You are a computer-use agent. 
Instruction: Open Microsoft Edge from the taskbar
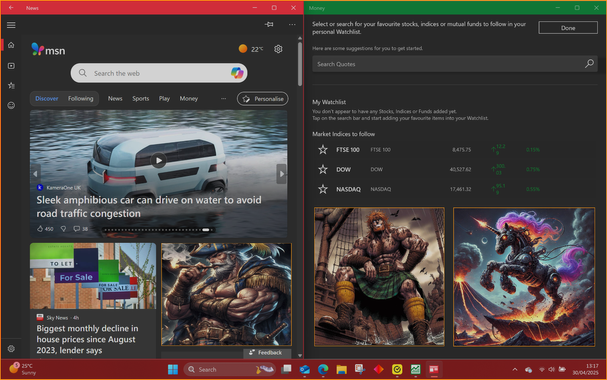323,370
